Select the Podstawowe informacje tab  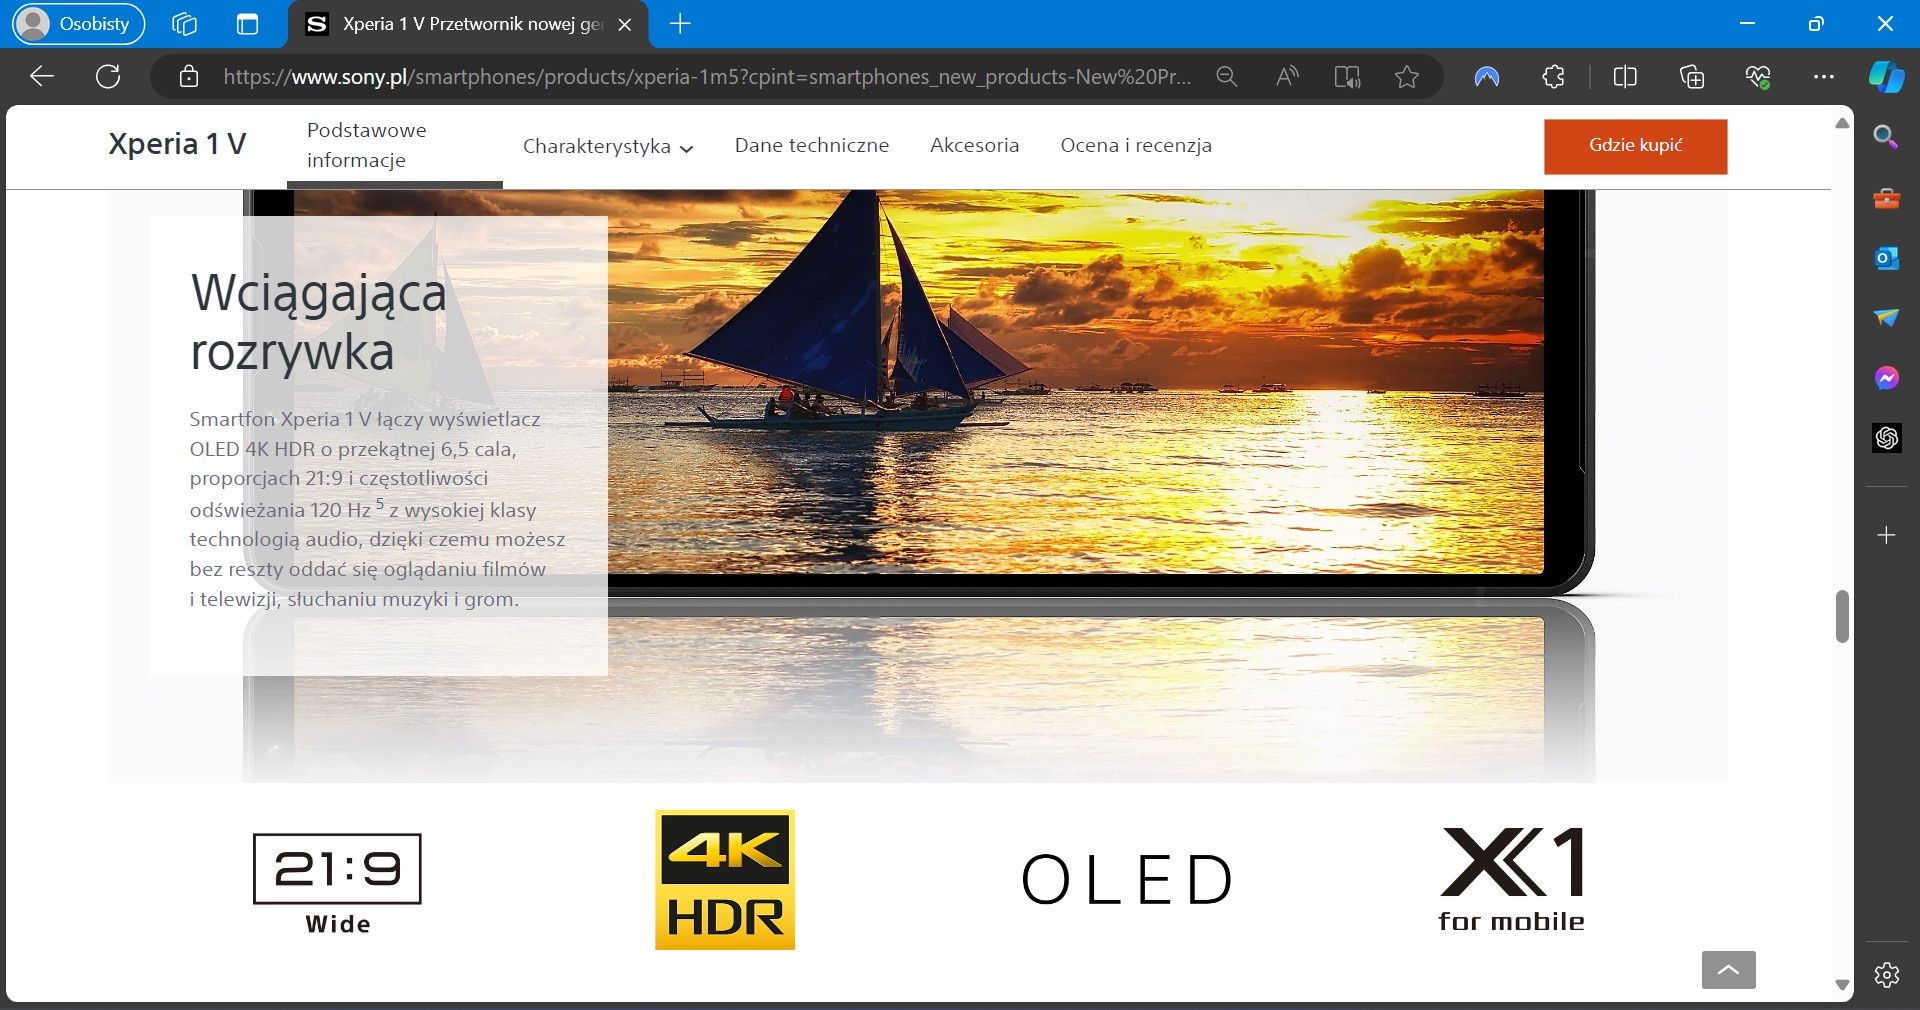click(x=395, y=146)
